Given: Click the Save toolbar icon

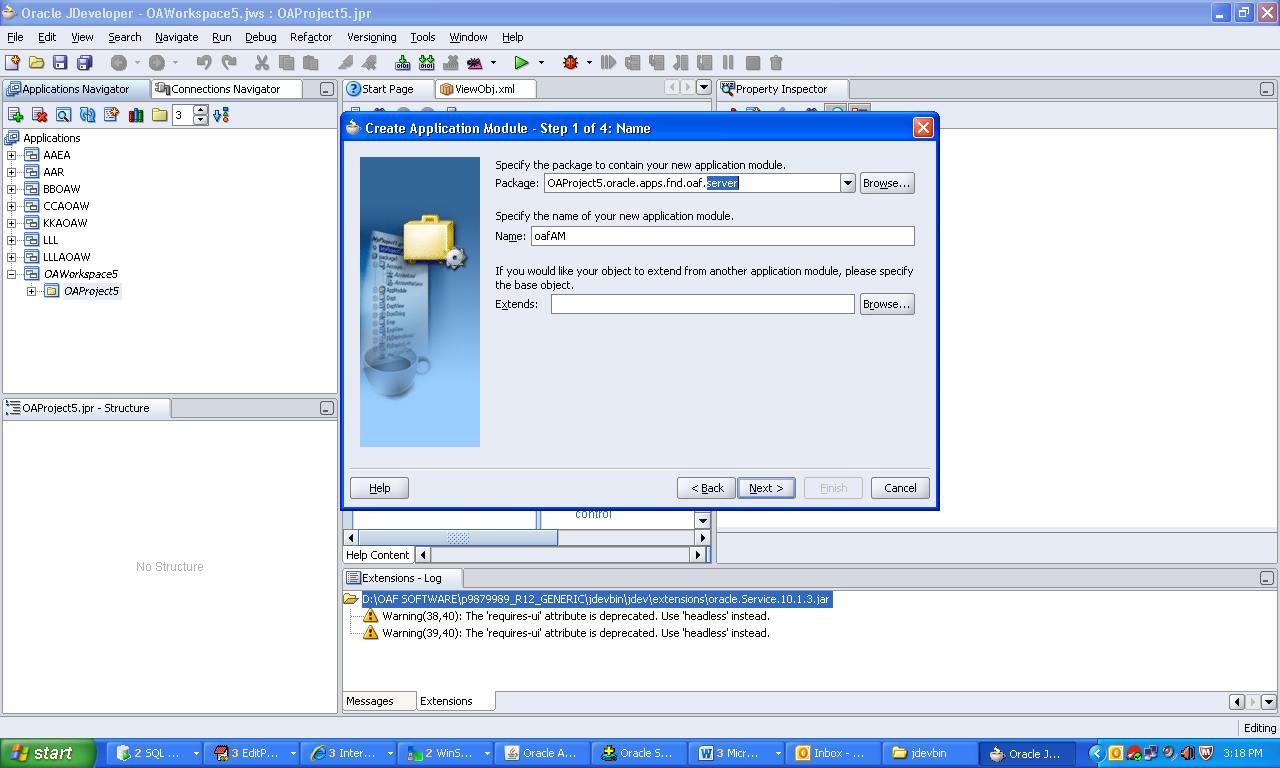Looking at the screenshot, I should [x=61, y=62].
